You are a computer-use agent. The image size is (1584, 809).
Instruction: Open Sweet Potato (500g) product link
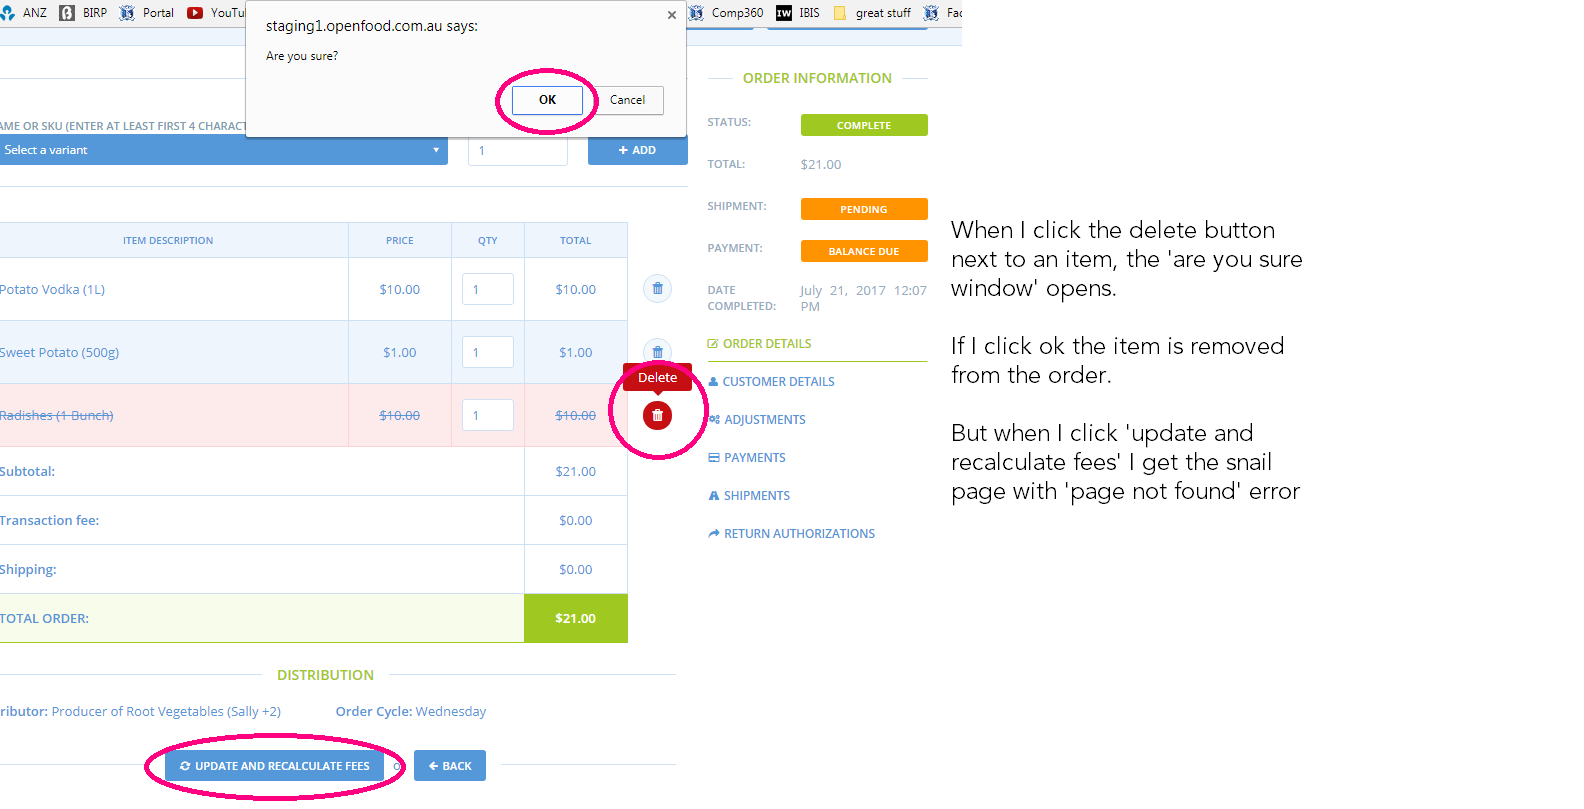(x=59, y=352)
